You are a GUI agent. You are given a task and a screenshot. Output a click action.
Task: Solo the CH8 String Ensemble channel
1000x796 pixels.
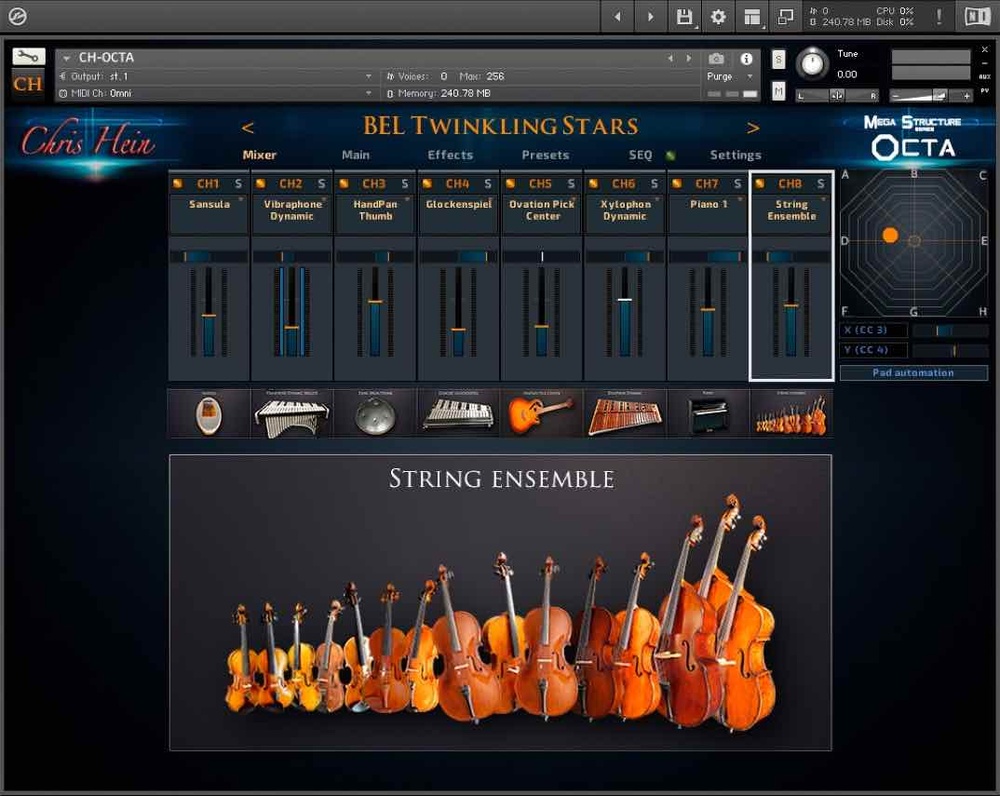tap(821, 184)
